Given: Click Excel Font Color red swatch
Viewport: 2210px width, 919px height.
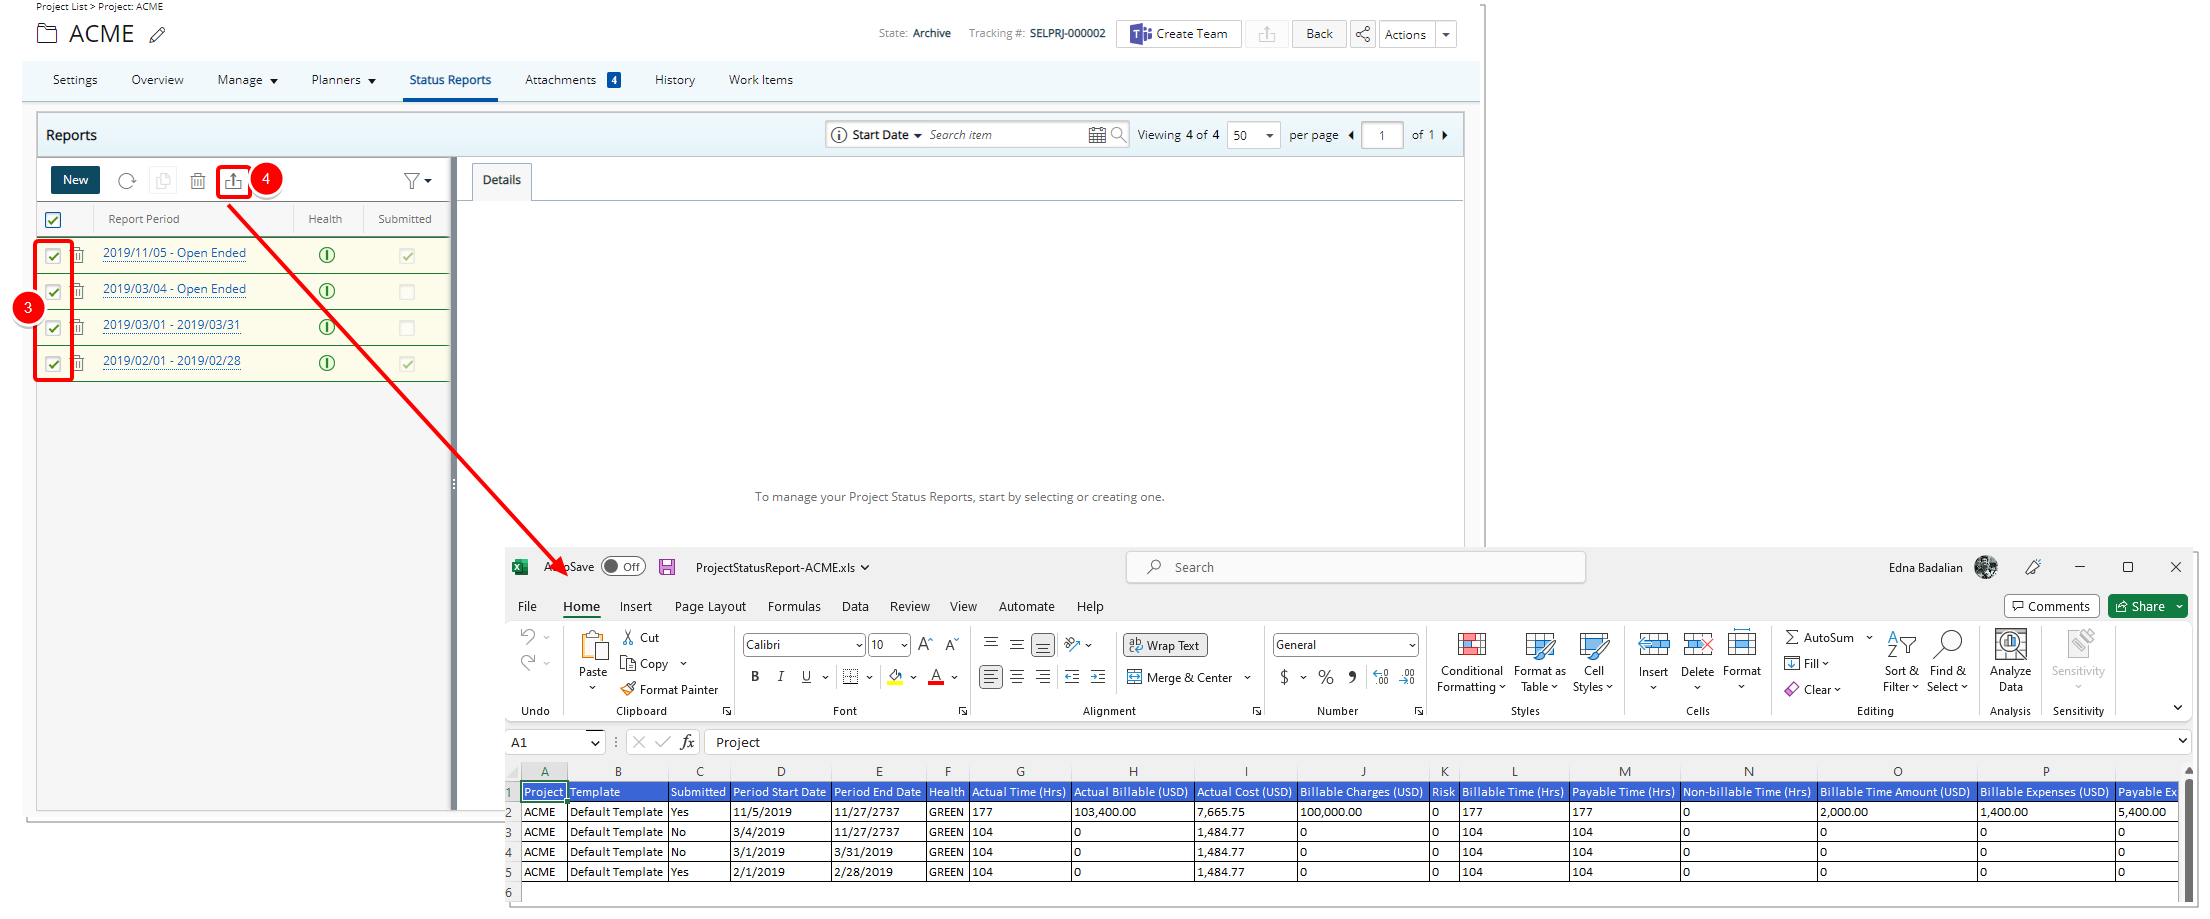Looking at the screenshot, I should click(x=936, y=677).
